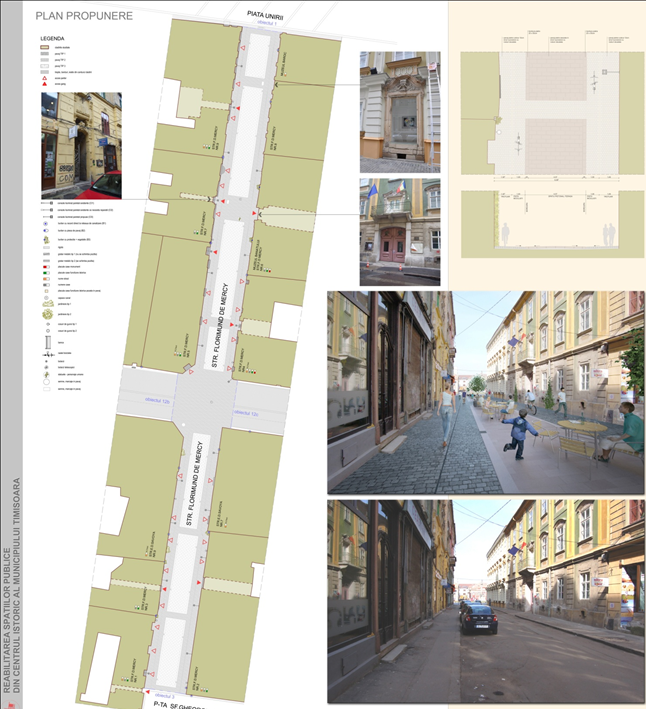Click the 'obiectul 12c' label
This screenshot has width=646, height=709.
247,411
